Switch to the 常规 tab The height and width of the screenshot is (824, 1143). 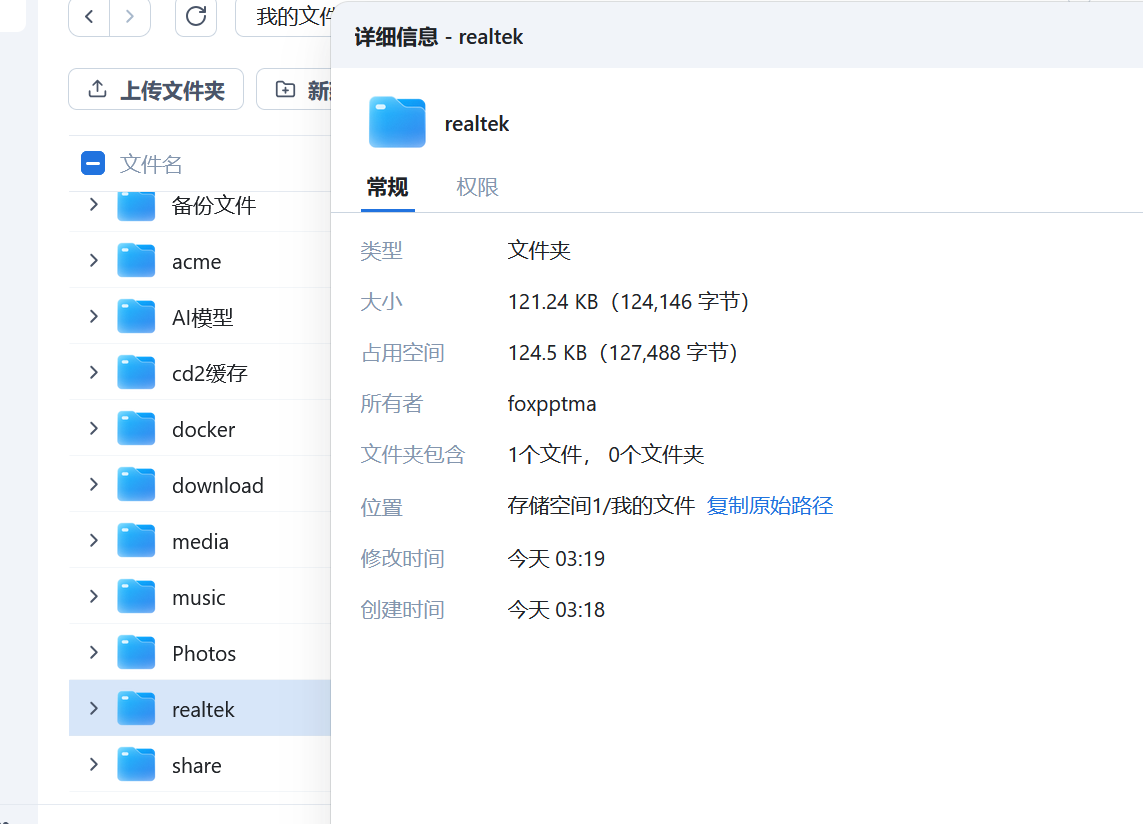(x=388, y=188)
